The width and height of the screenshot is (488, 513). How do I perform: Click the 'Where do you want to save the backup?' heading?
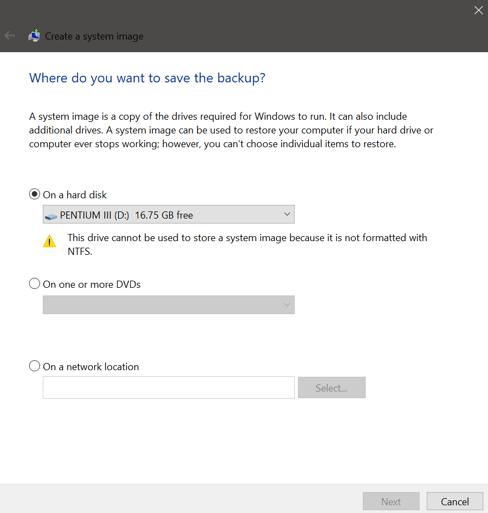(147, 78)
